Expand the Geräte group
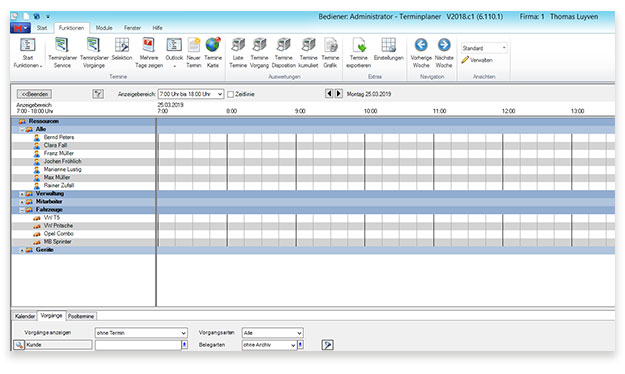 point(22,250)
